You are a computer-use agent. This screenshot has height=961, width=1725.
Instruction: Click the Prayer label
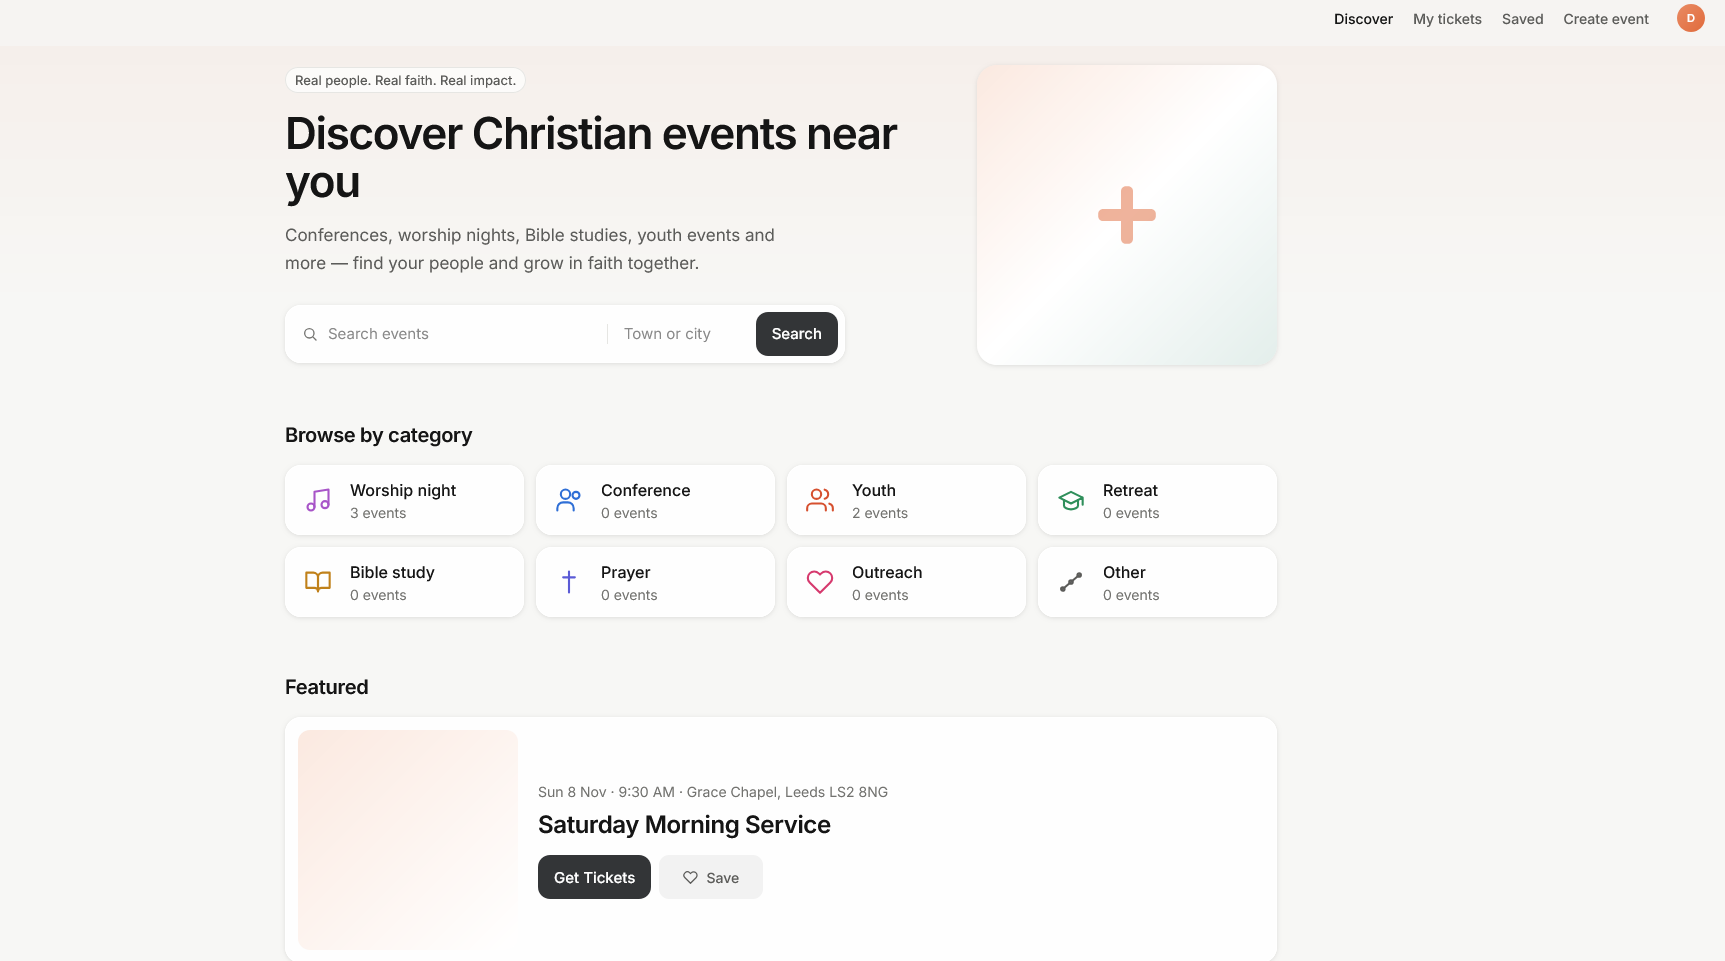[626, 572]
